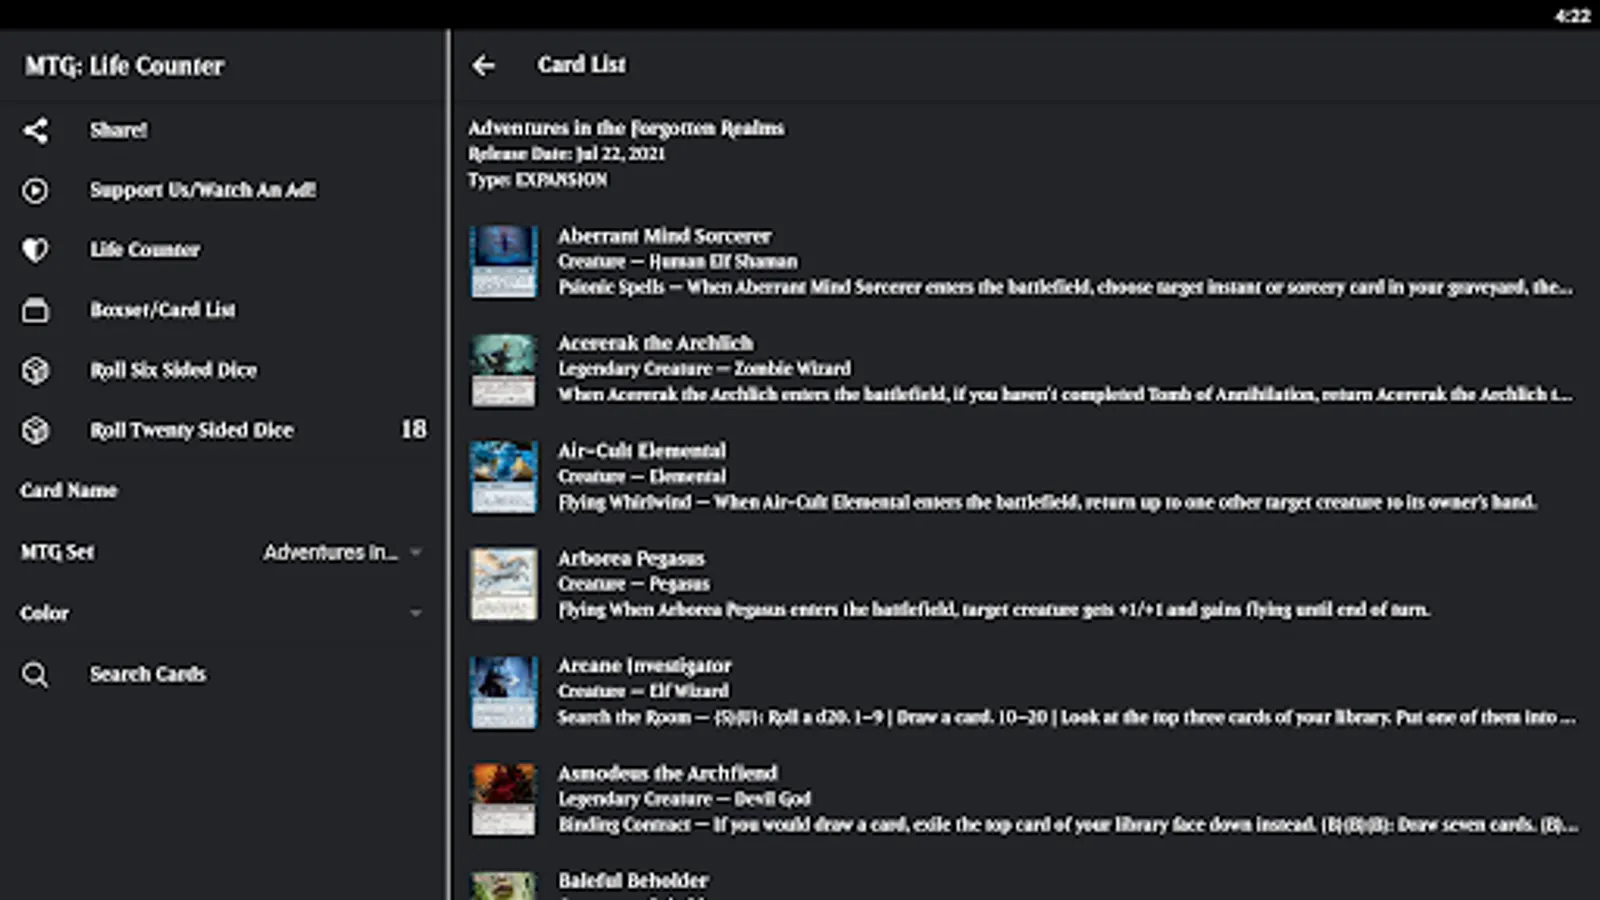Tap the Share icon in sidebar
Image resolution: width=1600 pixels, height=900 pixels.
coord(35,130)
